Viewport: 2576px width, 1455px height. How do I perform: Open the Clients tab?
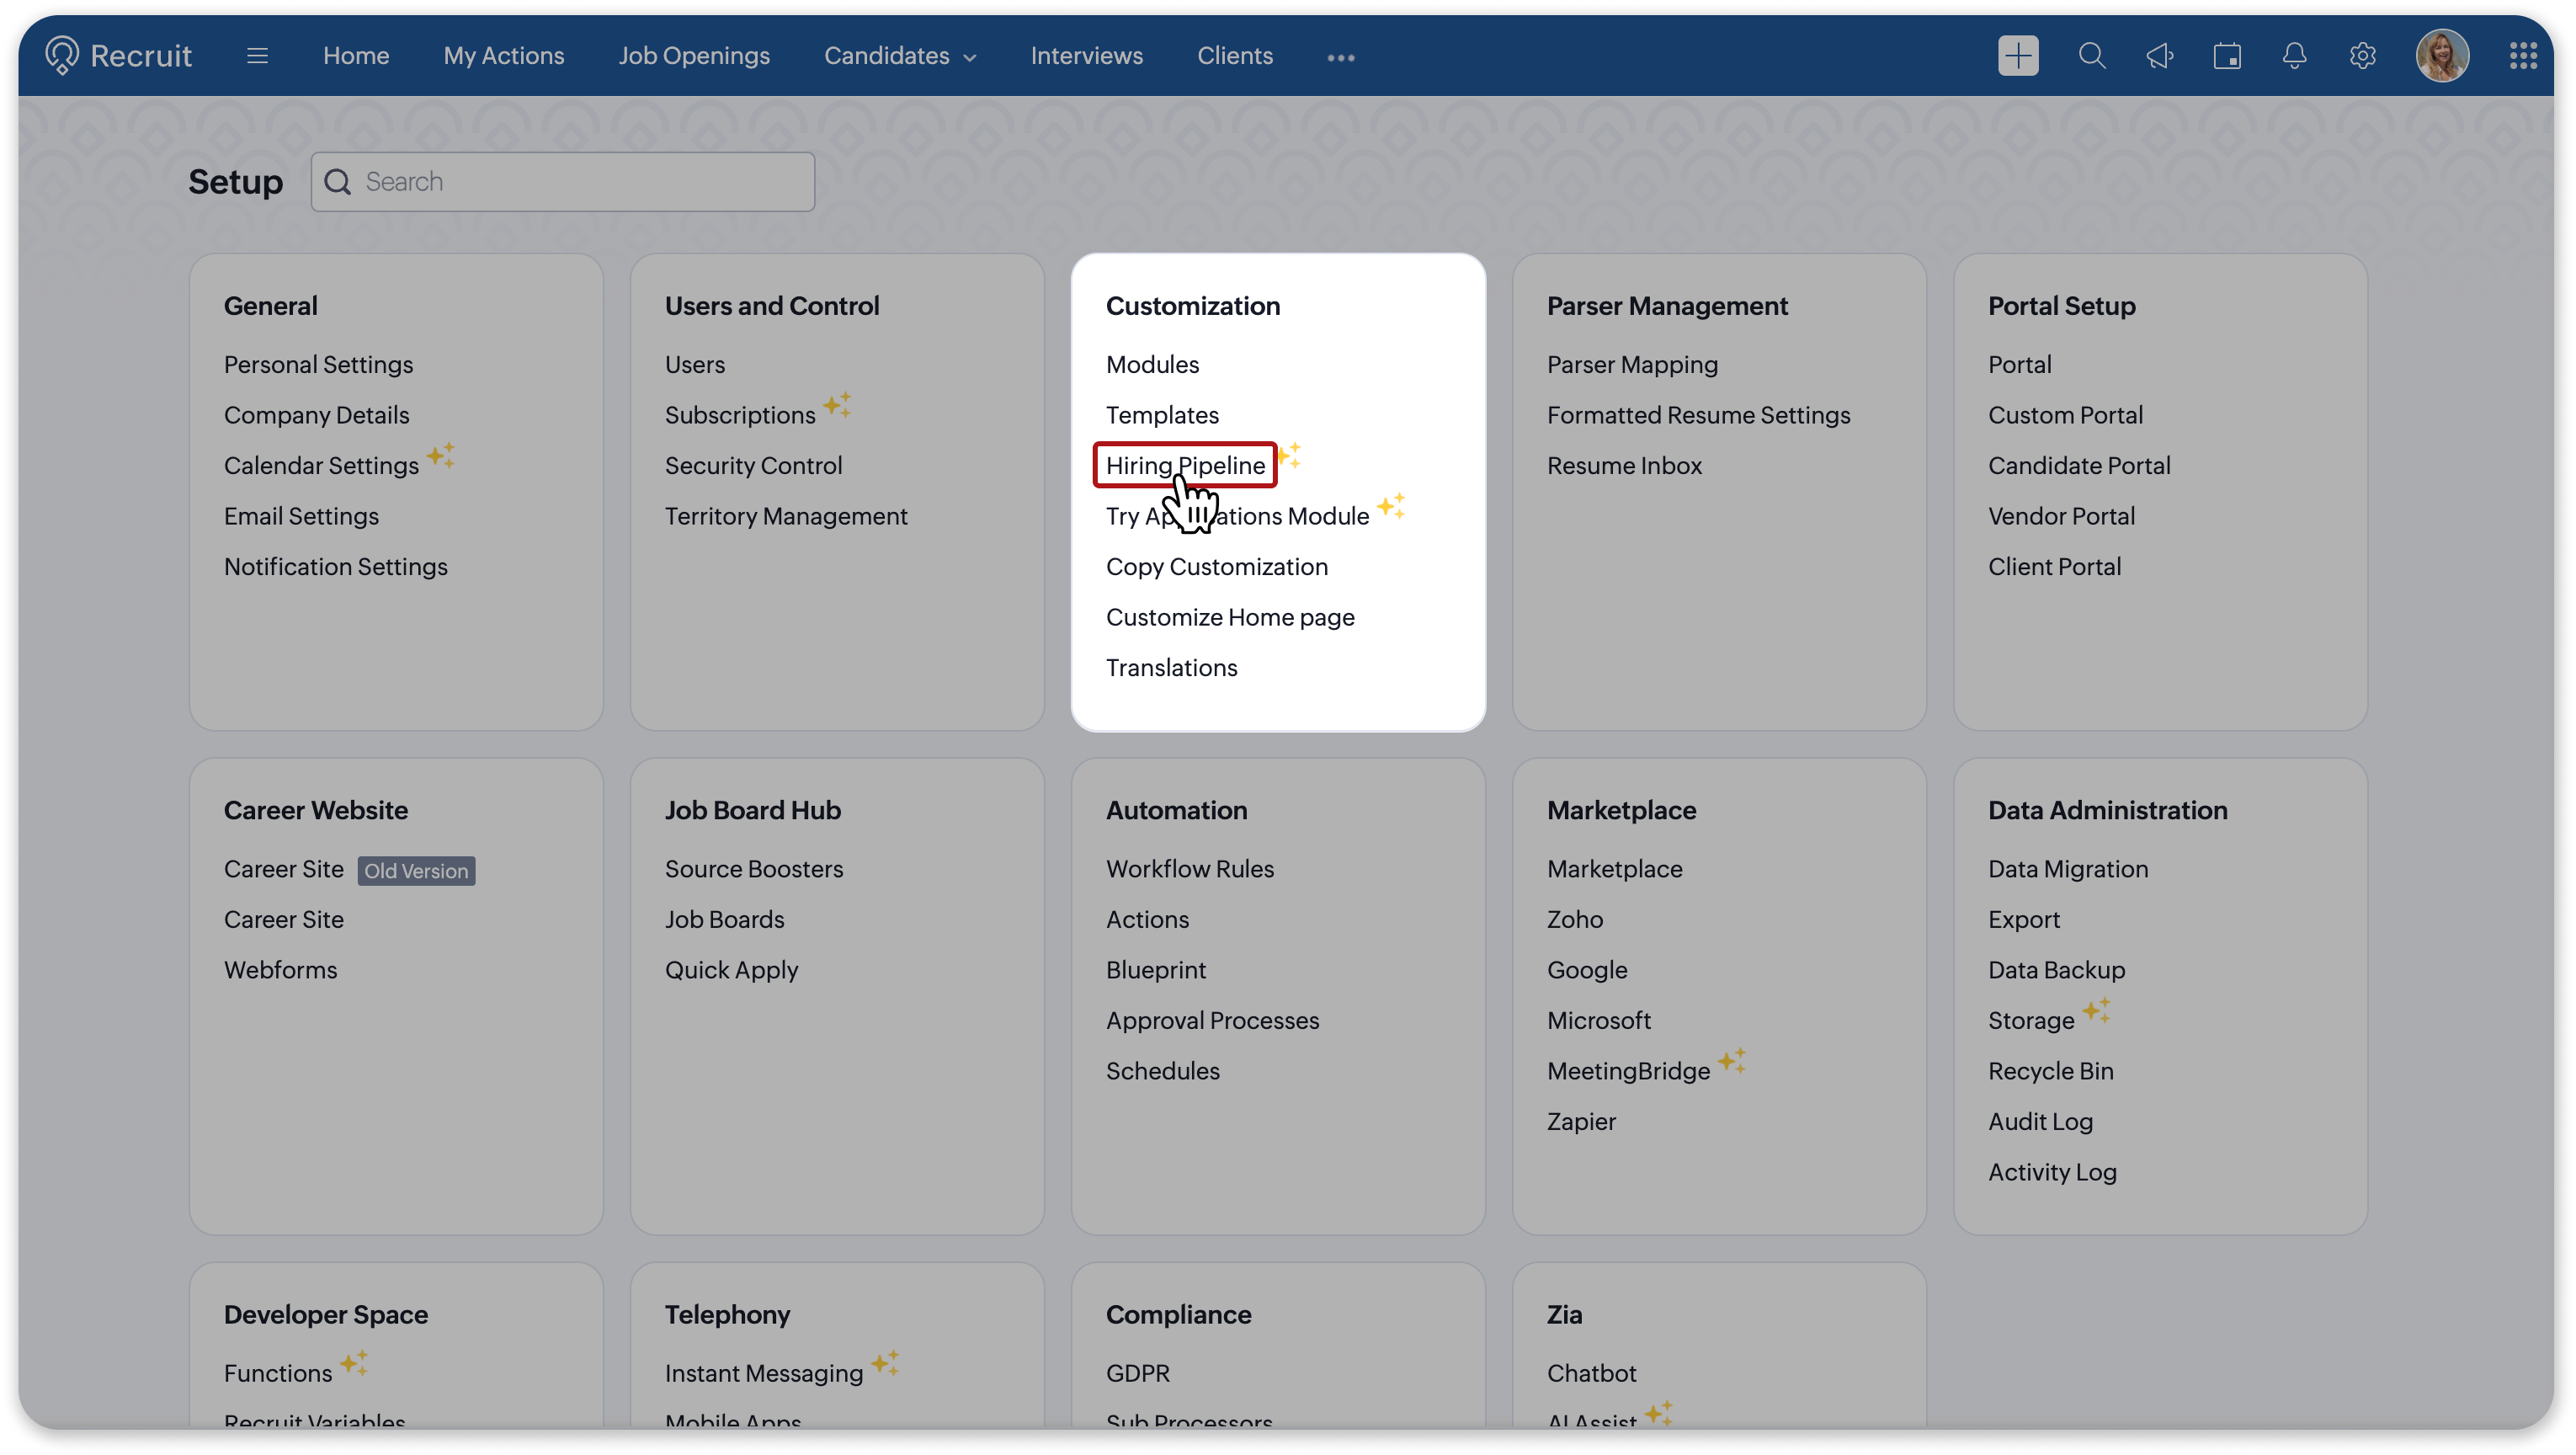click(1235, 56)
